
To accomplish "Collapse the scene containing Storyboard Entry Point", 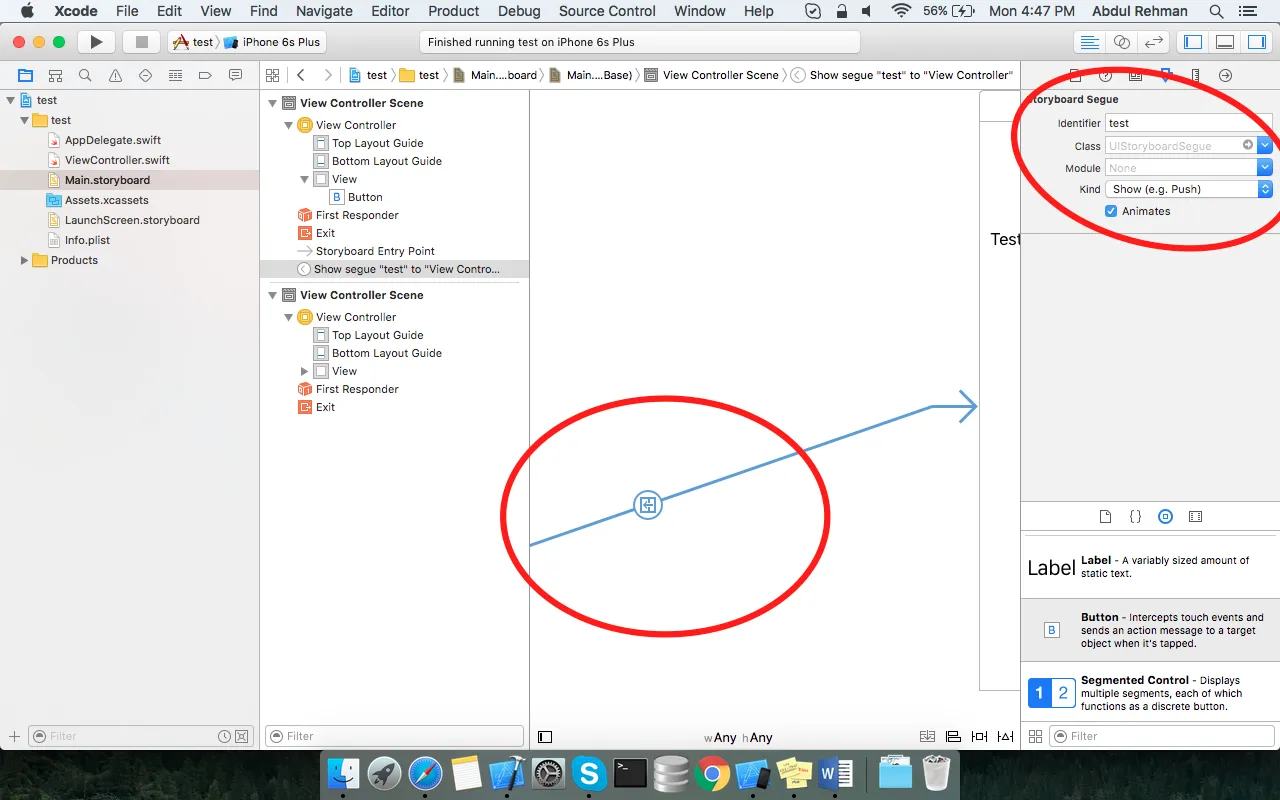I will click(x=273, y=103).
